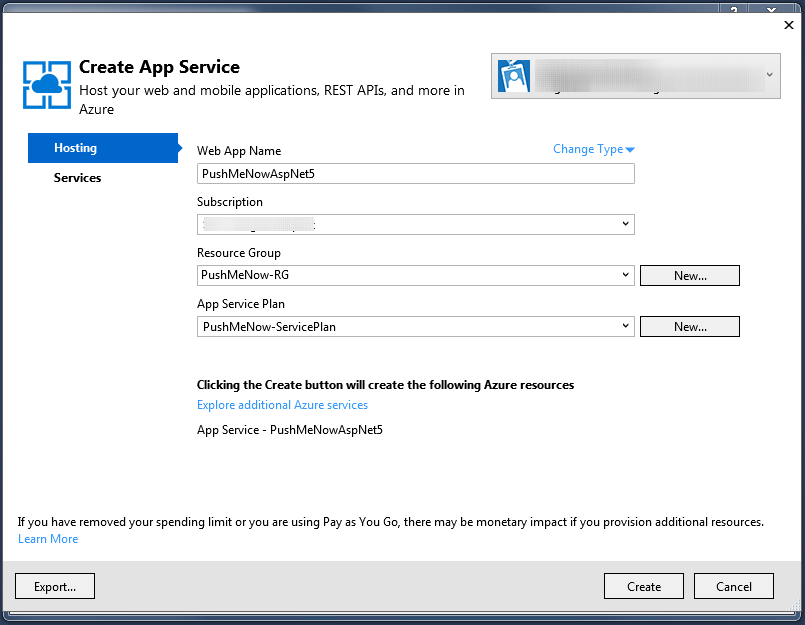Click the account badge icon
805x625 pixels.
(514, 76)
